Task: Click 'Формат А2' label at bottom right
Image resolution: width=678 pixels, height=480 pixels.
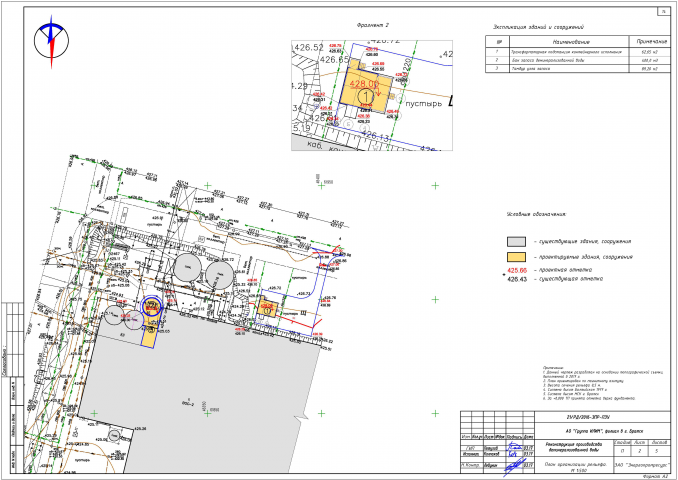Action: 656,476
